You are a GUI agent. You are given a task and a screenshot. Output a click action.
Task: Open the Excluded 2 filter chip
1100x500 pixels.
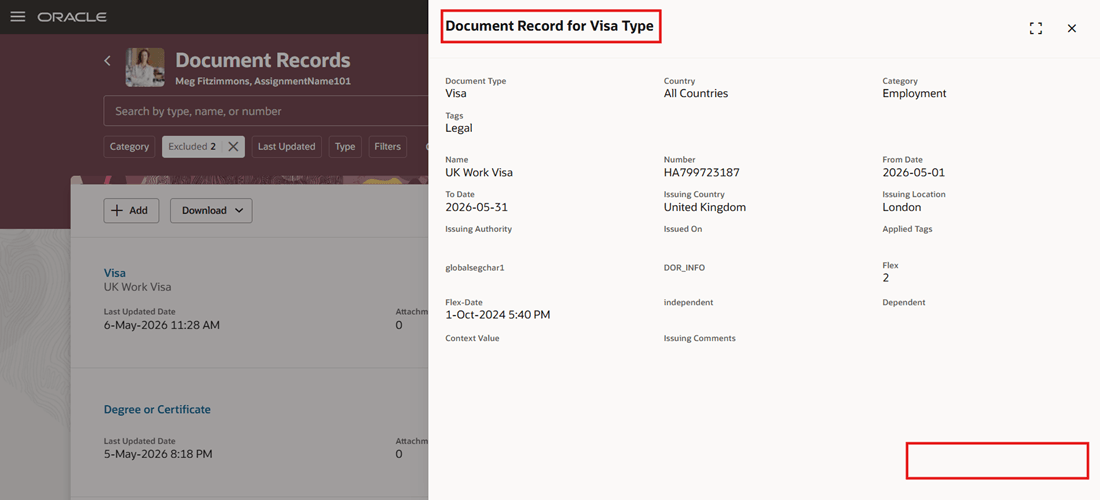[192, 147]
